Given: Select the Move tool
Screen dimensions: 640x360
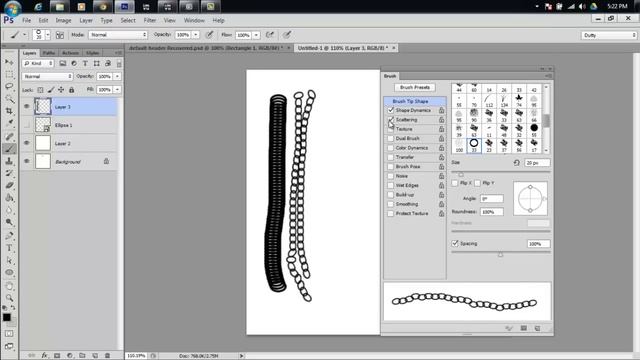Looking at the screenshot, I should click(9, 62).
